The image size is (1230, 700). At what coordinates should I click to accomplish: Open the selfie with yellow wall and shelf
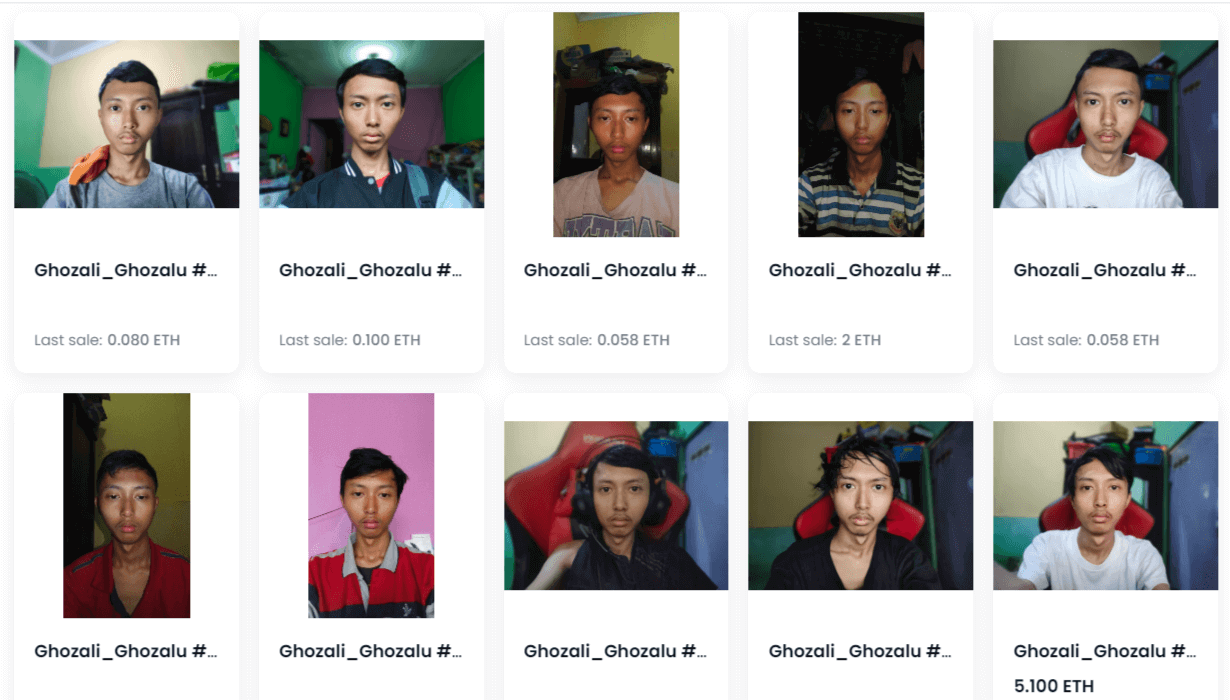(x=616, y=124)
